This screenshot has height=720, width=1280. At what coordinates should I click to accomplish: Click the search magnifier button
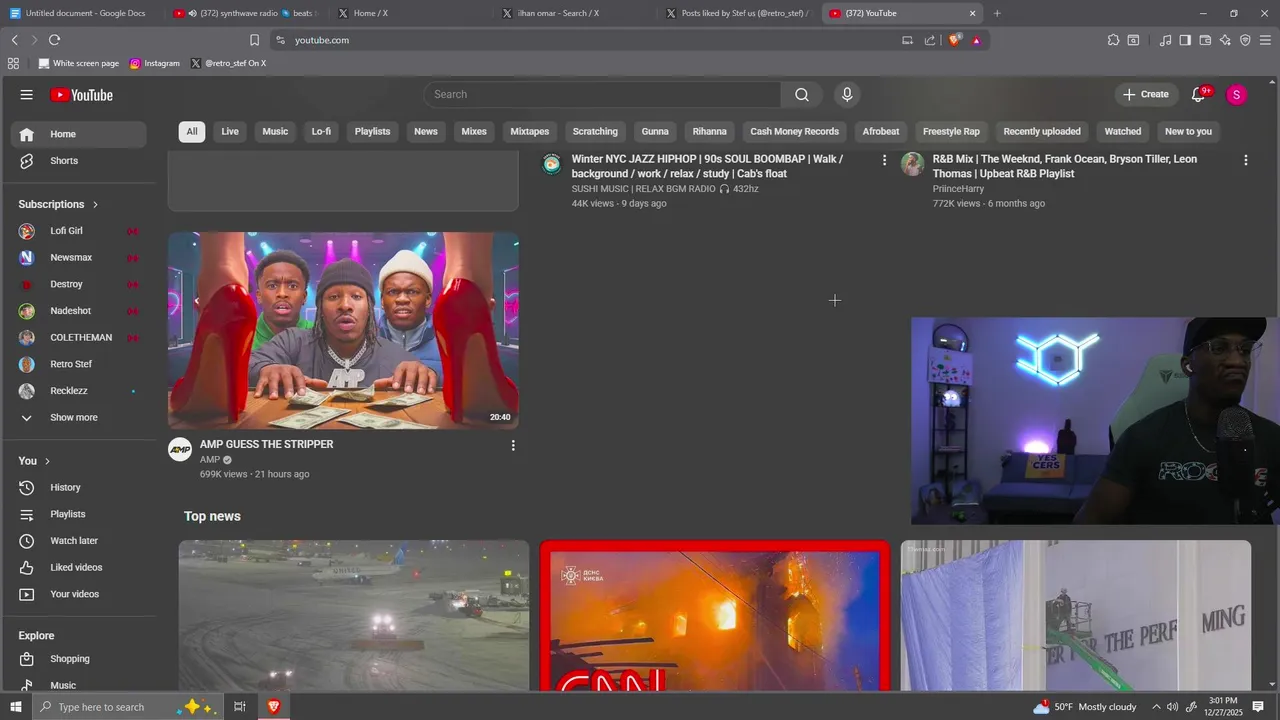802,94
